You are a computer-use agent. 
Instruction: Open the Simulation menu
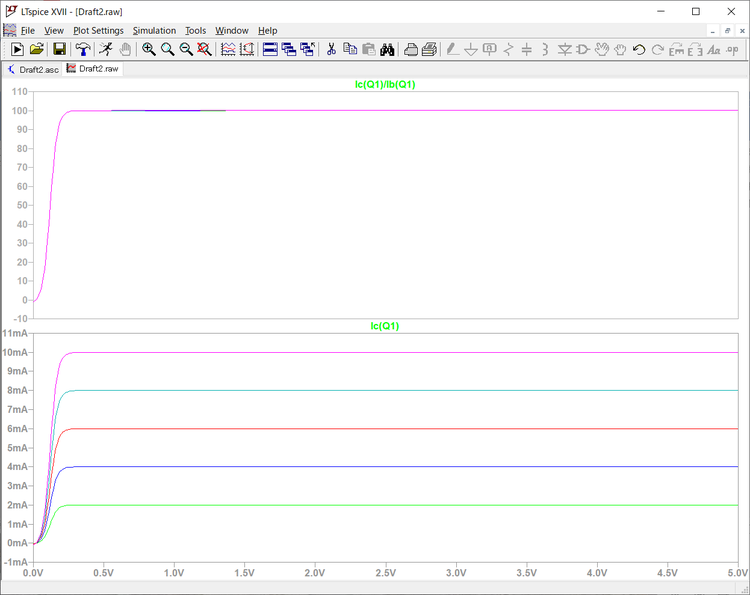point(154,31)
